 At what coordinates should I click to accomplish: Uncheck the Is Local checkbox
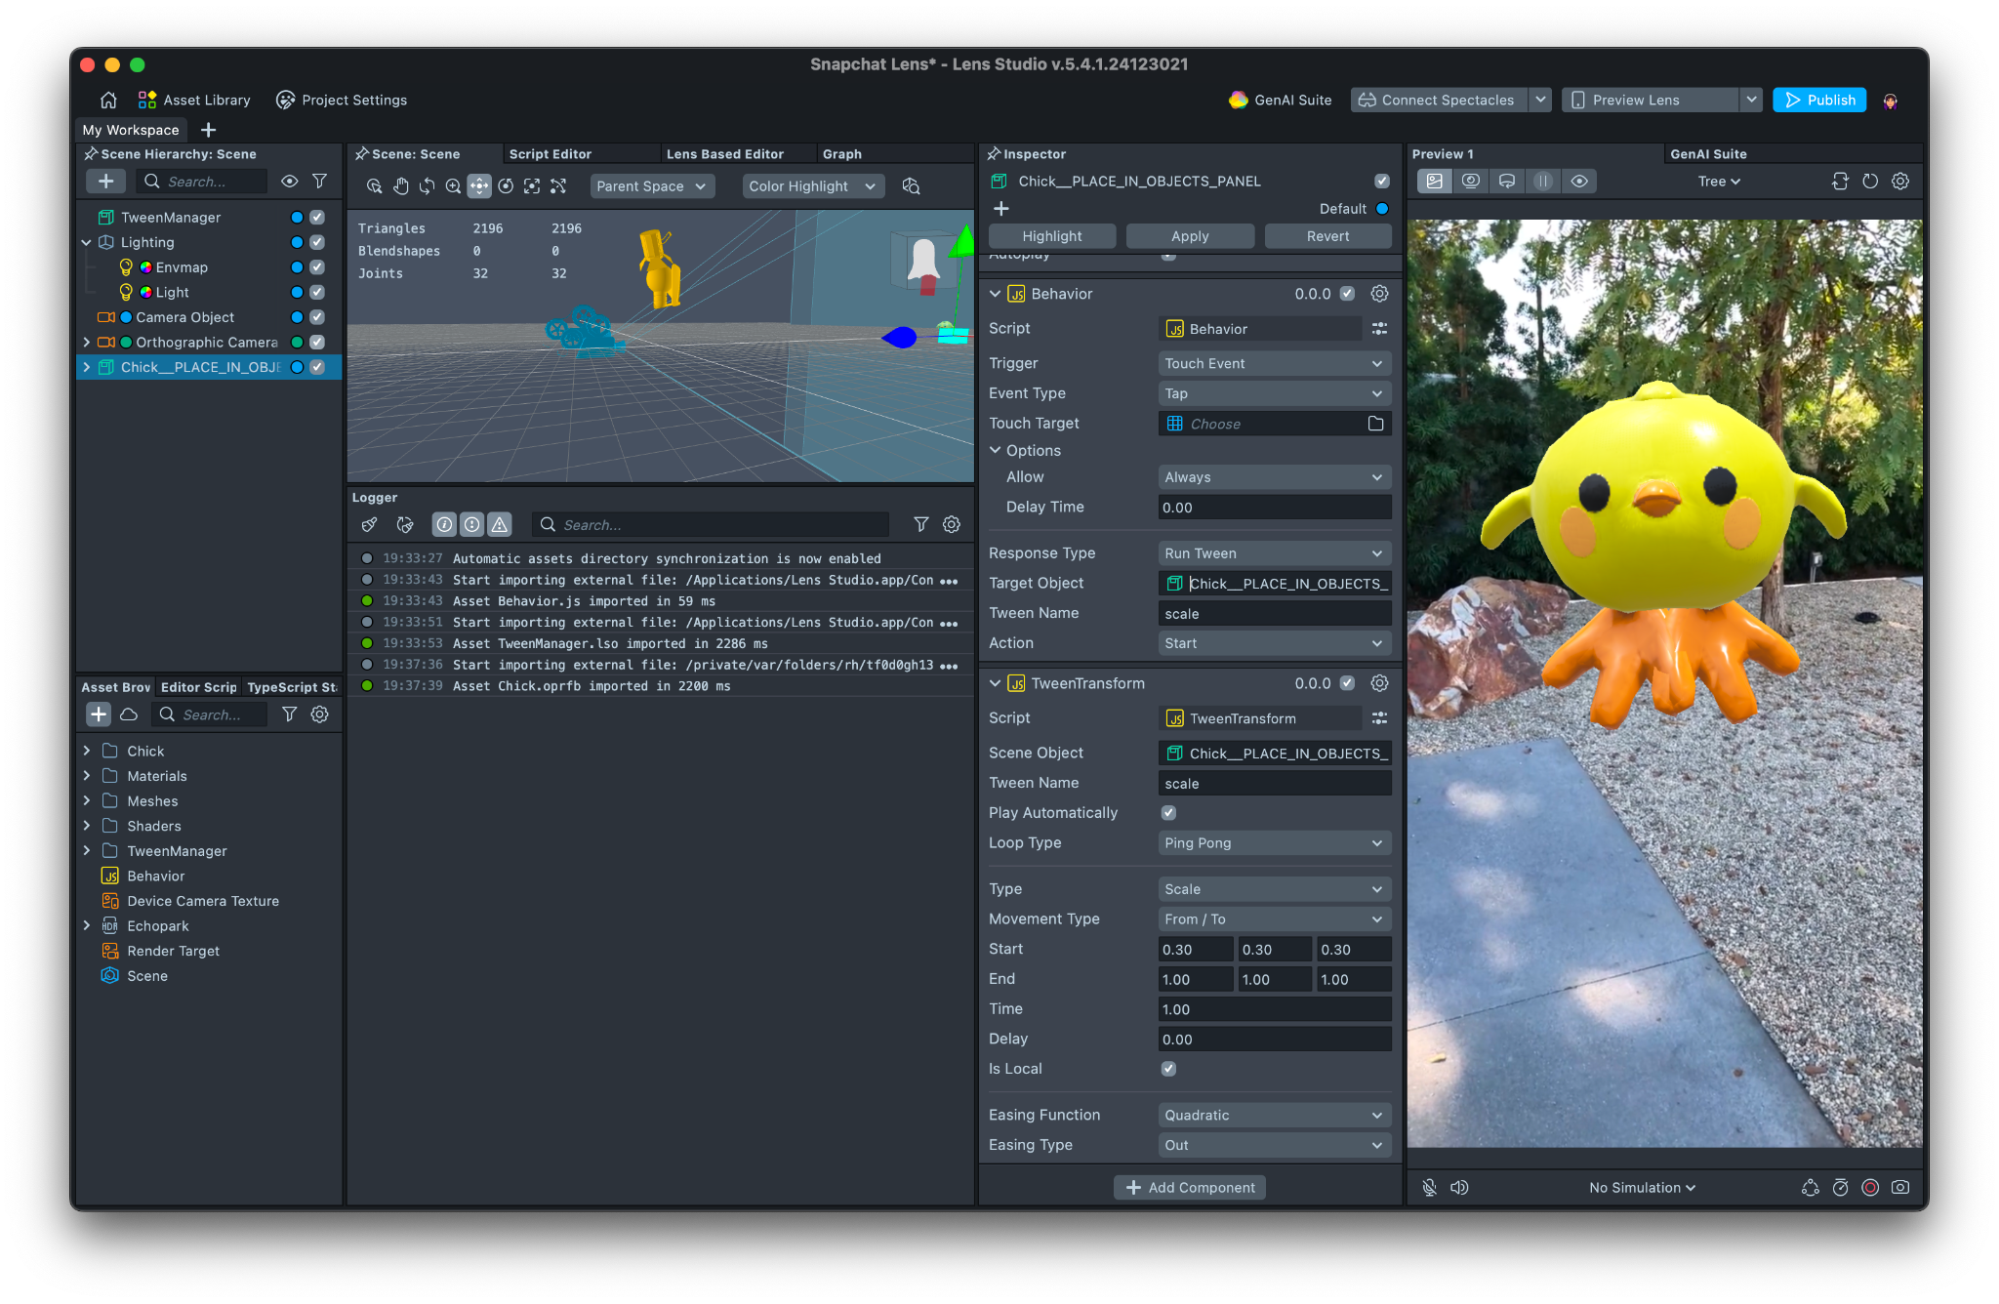1168,1069
